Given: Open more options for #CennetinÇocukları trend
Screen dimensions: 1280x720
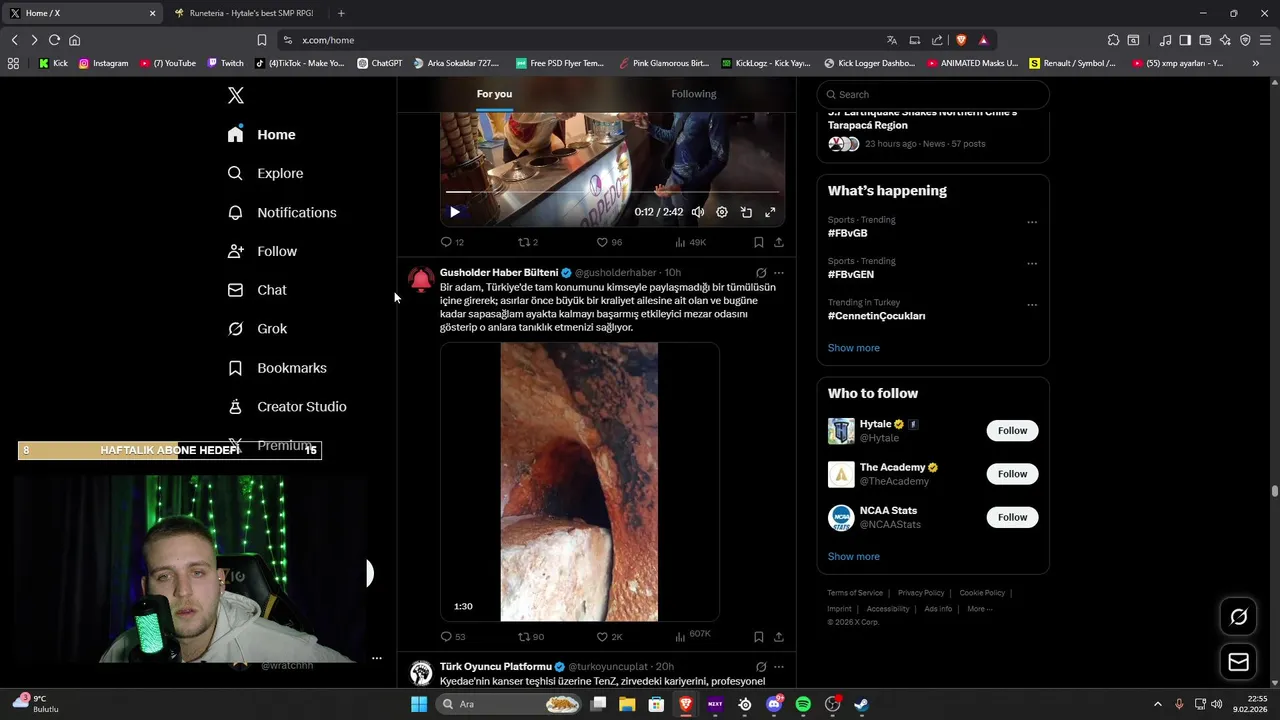Looking at the screenshot, I should click(1032, 305).
